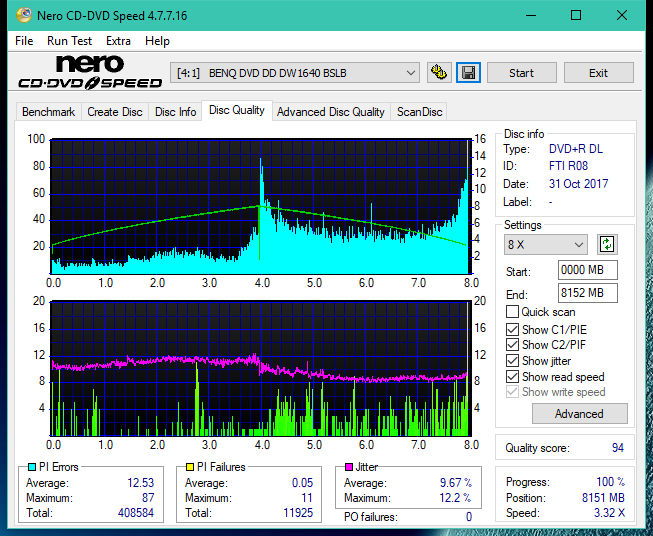Maximize the Nero CD-DVD Speed window
Image resolution: width=653 pixels, height=536 pixels.
[576, 15]
